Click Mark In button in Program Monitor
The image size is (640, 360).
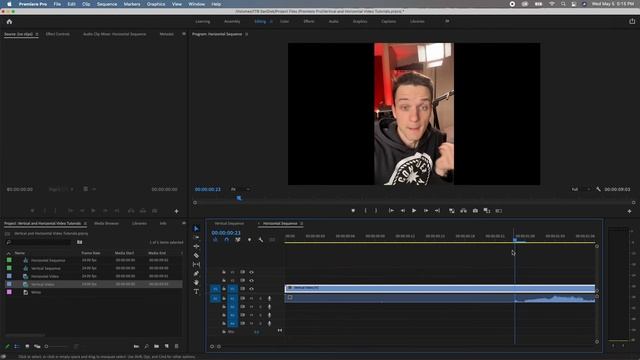tap(365, 211)
